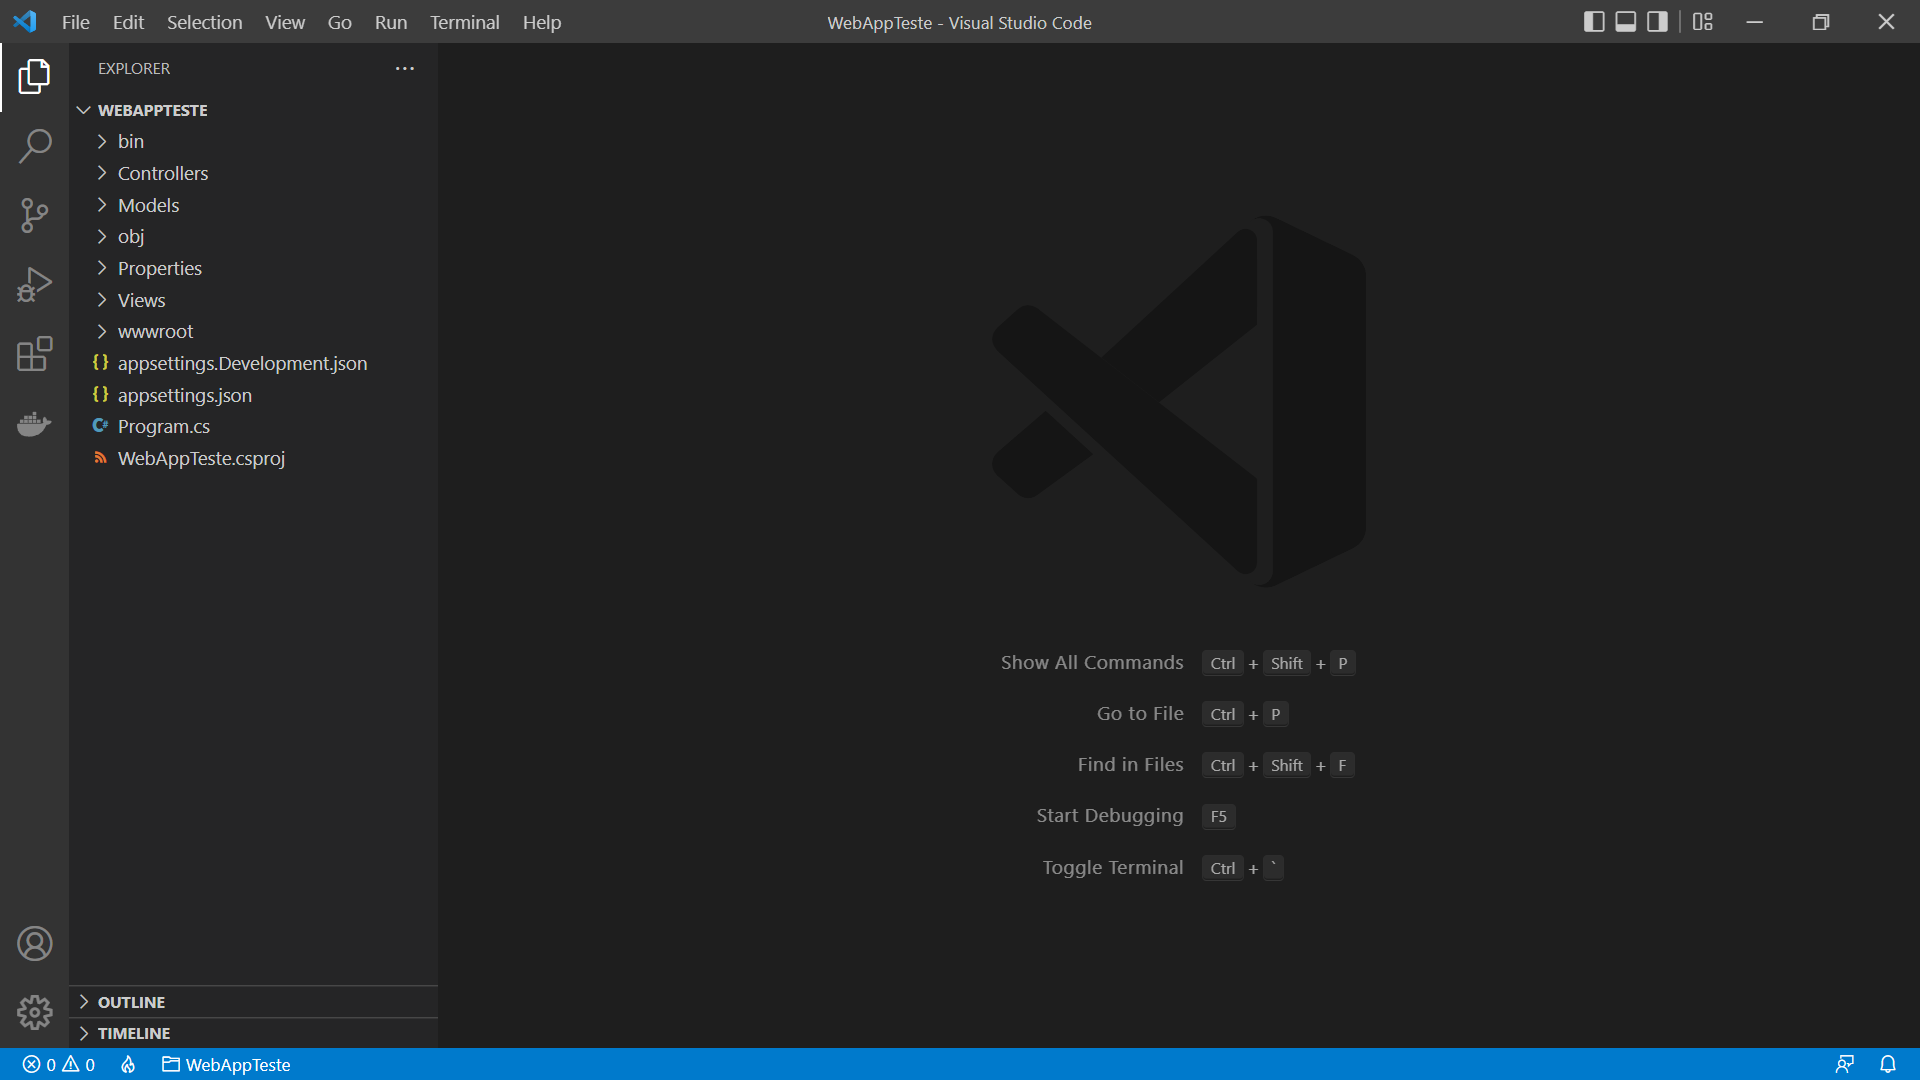Image resolution: width=1920 pixels, height=1080 pixels.
Task: Expand the Controllers folder
Action: click(162, 173)
